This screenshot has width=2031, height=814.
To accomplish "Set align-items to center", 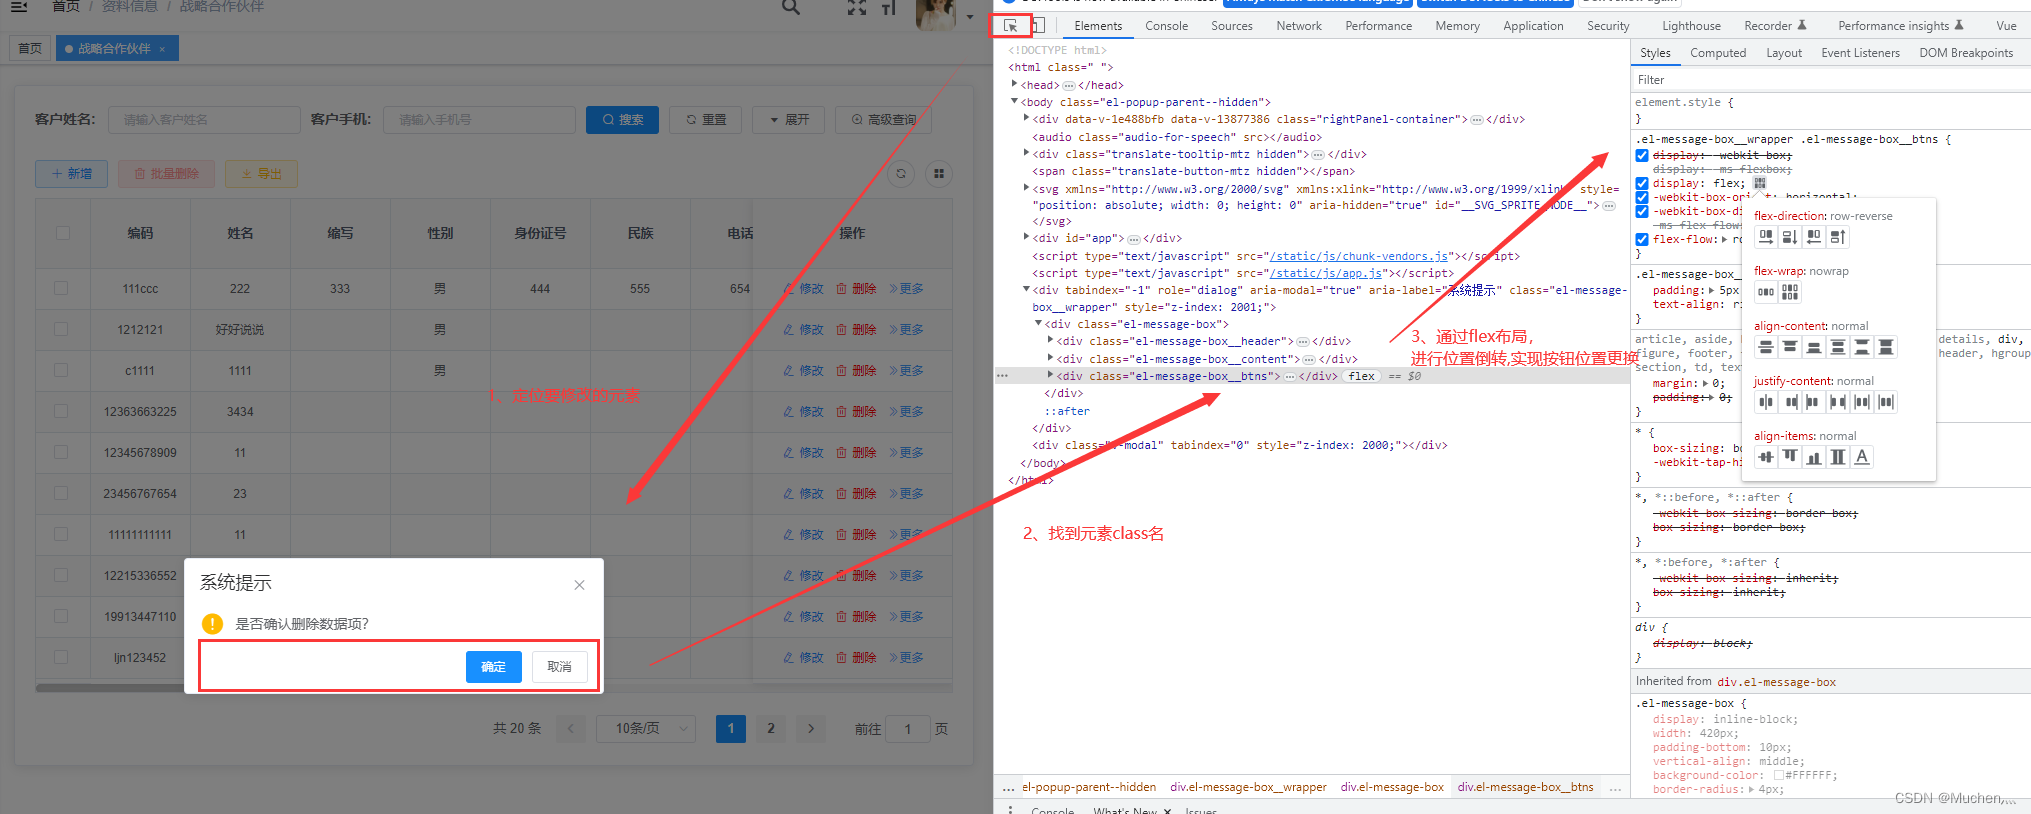I will click(1766, 457).
